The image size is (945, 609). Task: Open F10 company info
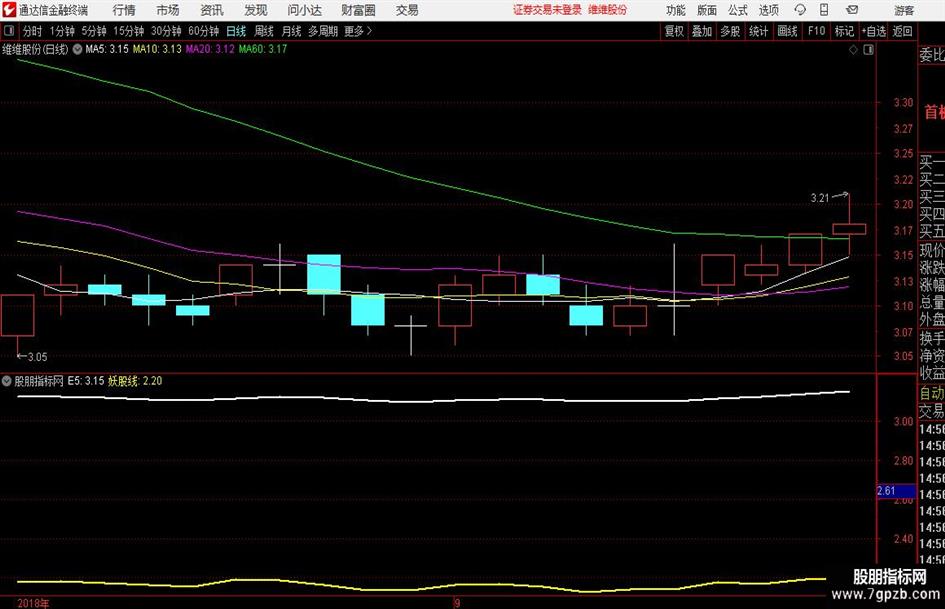816,31
